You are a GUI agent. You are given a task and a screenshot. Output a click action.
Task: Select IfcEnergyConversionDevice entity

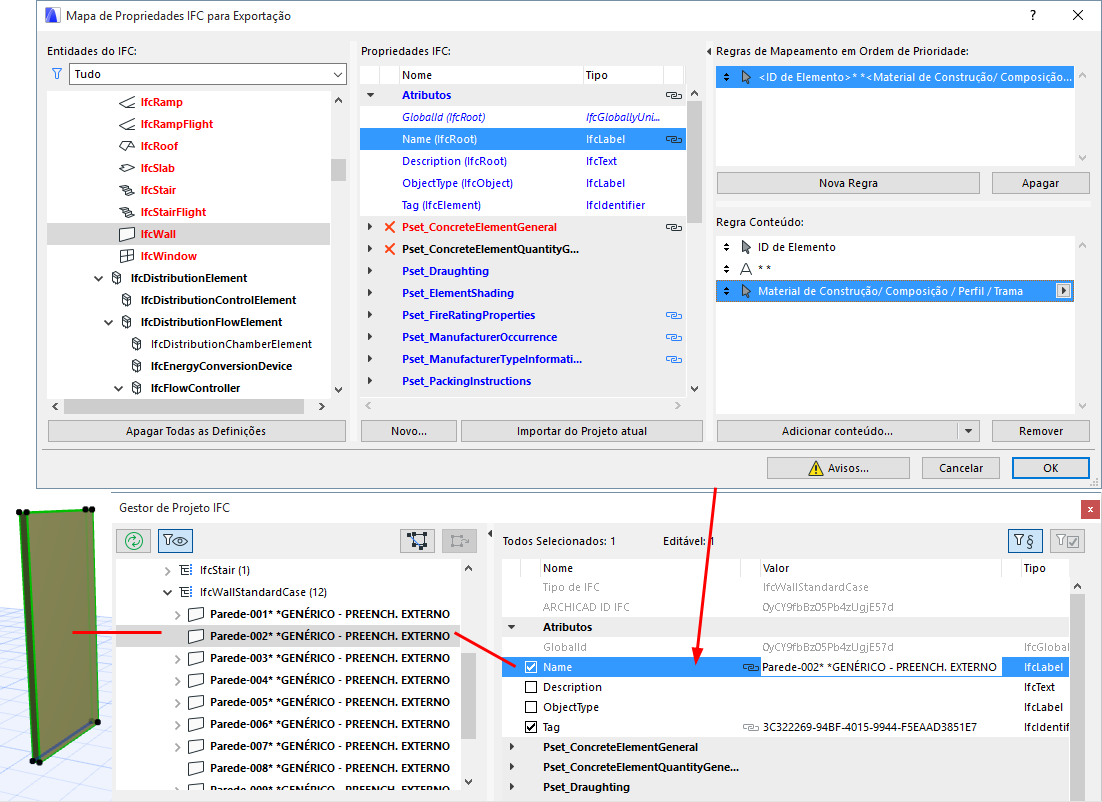(x=221, y=366)
